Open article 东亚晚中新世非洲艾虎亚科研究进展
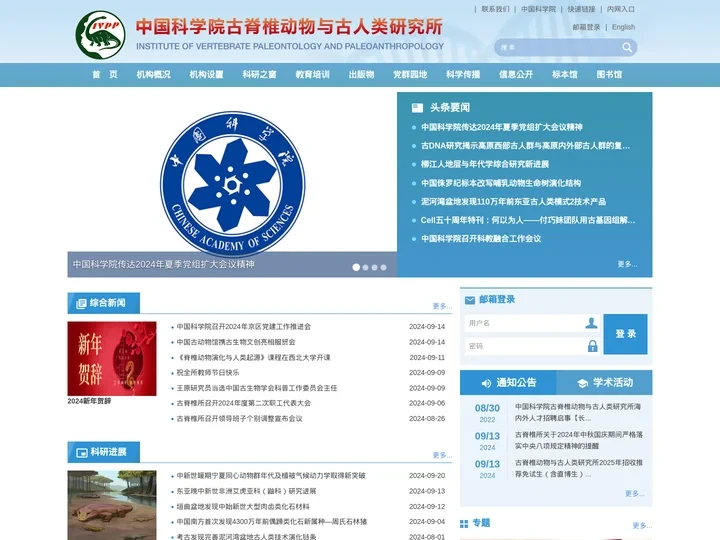 246,491
